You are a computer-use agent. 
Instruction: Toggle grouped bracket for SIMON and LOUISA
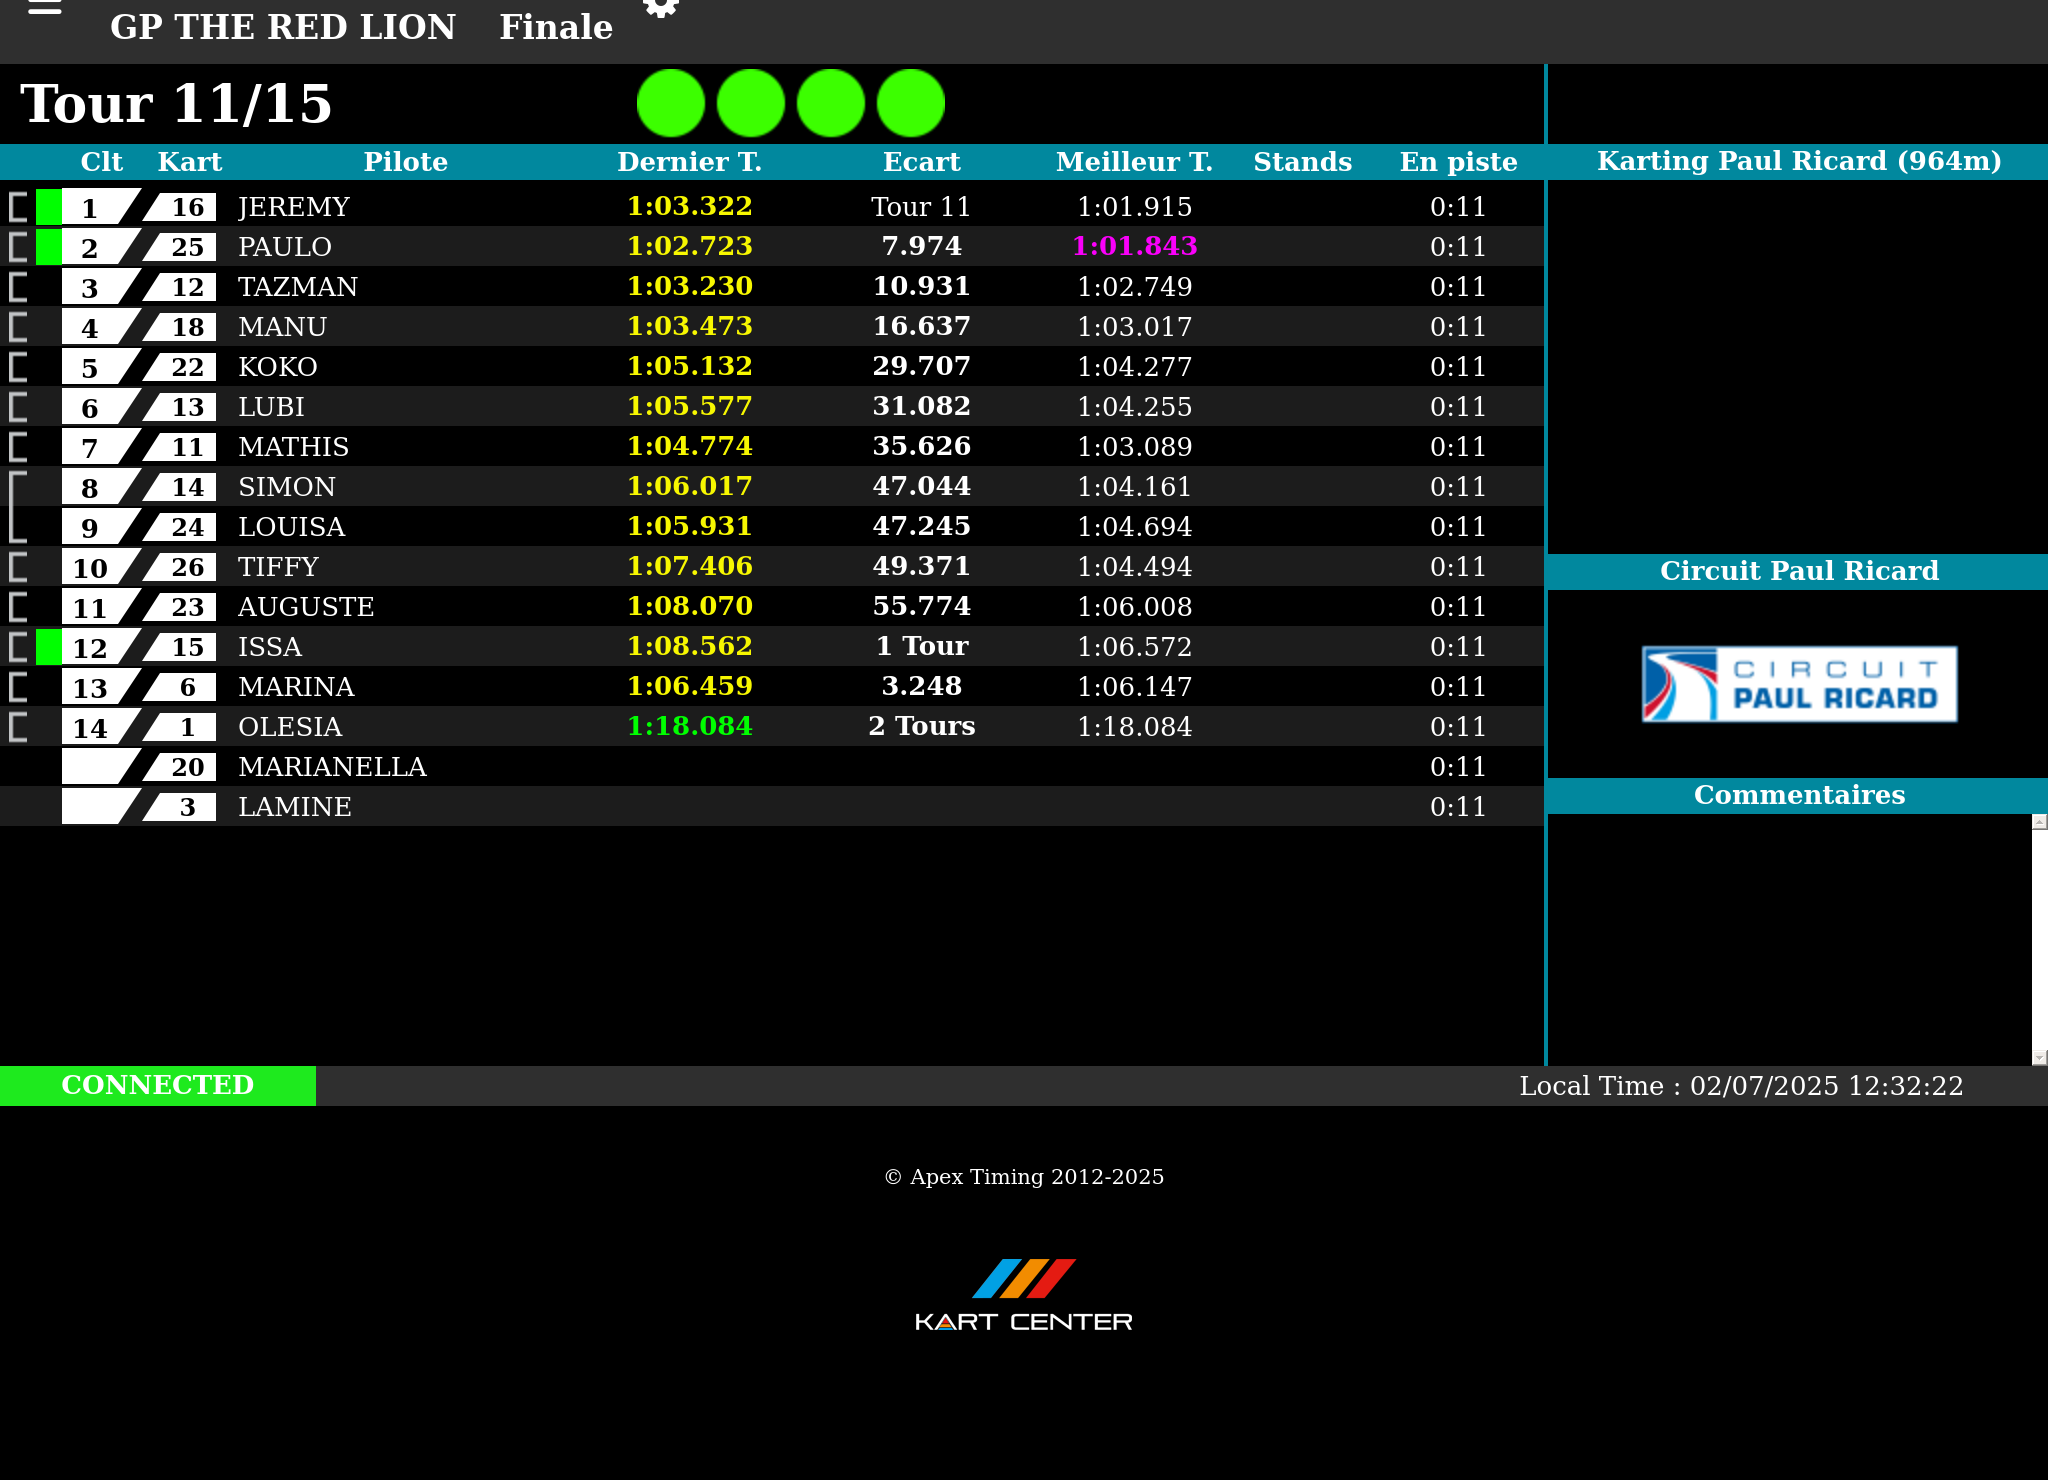(16, 507)
